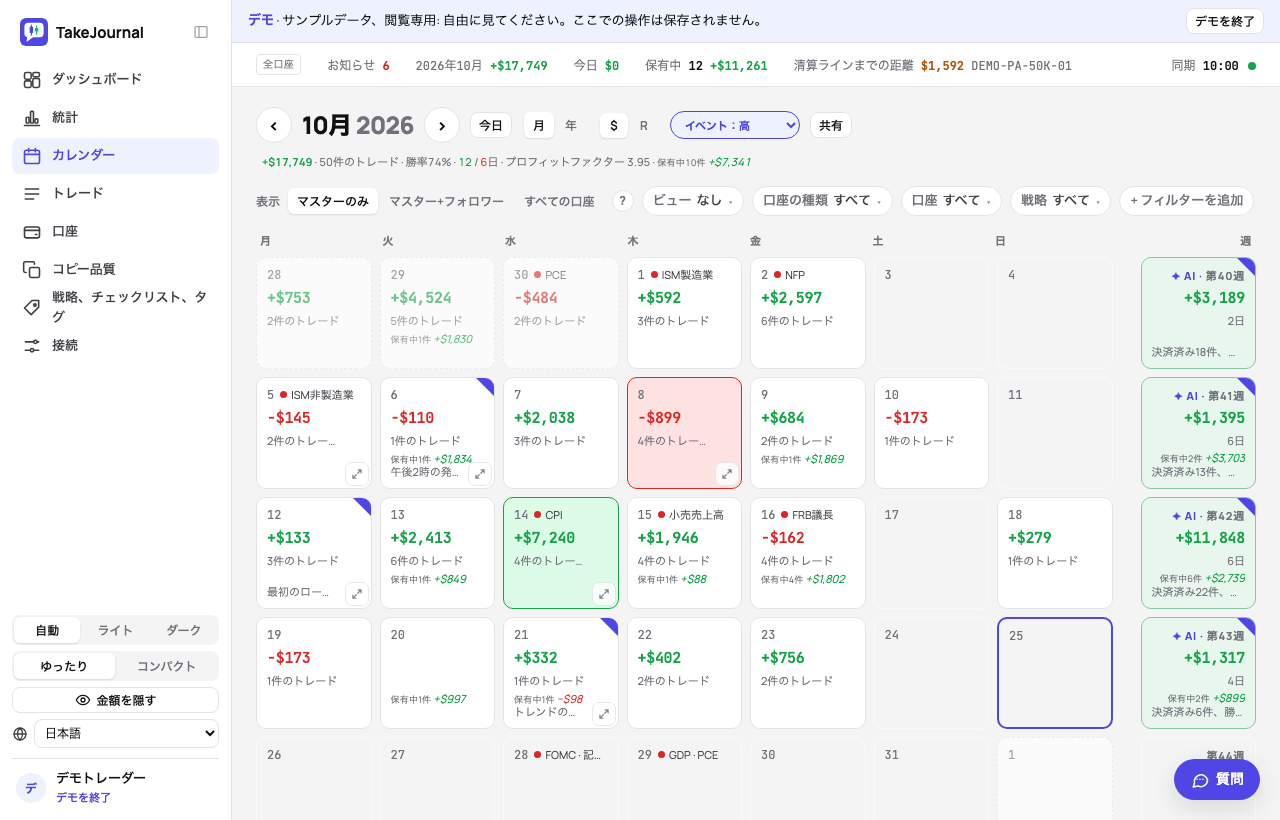The height and width of the screenshot is (820, 1280).
Task: Click デモを終了 link under デモトレーダー
Action: pos(83,798)
